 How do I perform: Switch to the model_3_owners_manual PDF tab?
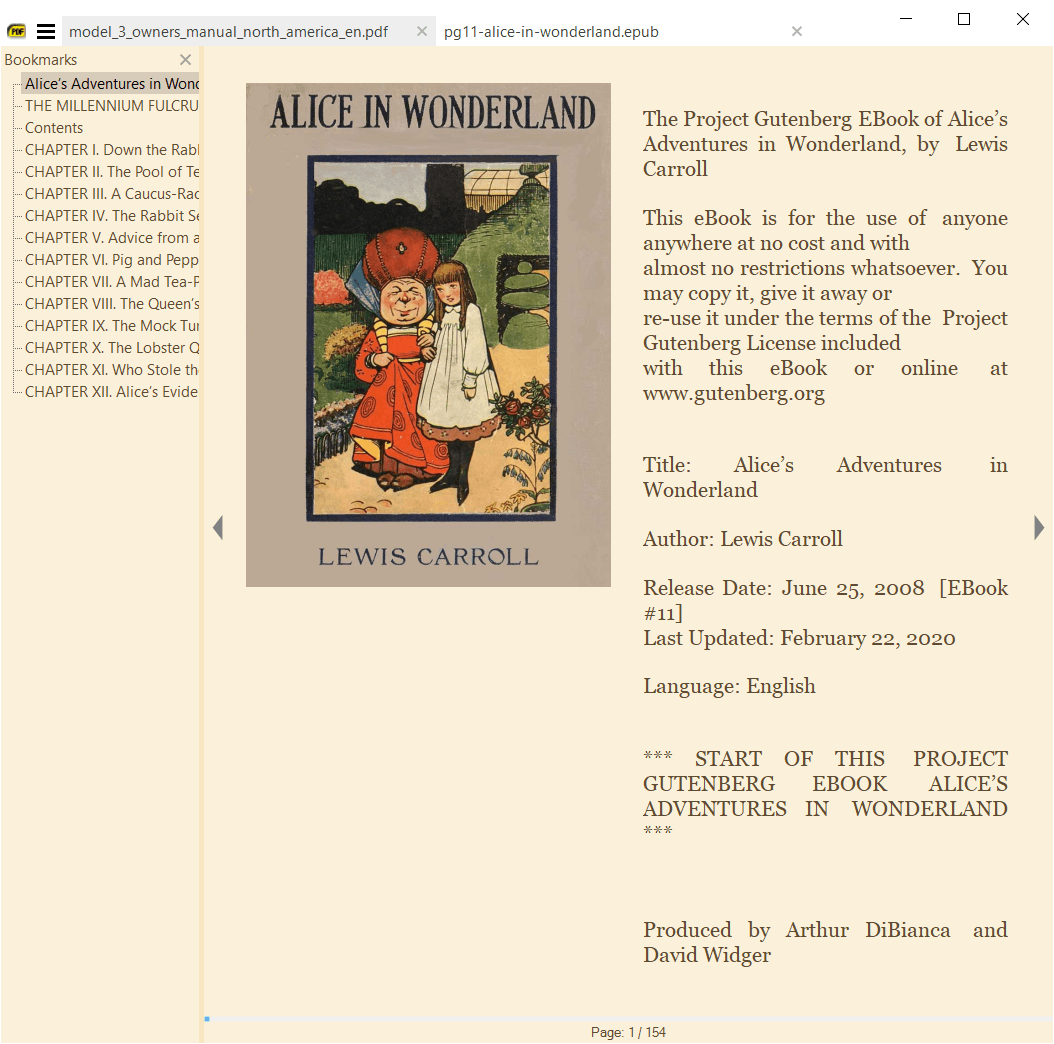(x=228, y=32)
